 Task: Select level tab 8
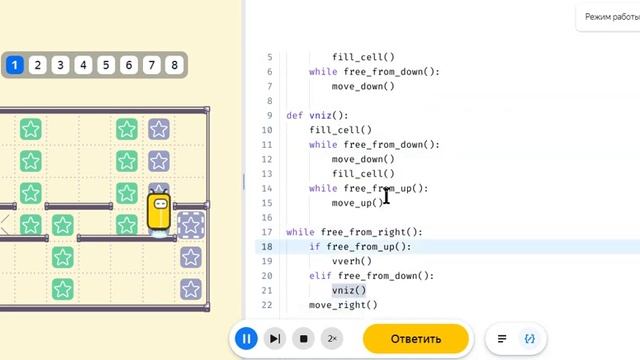click(174, 65)
